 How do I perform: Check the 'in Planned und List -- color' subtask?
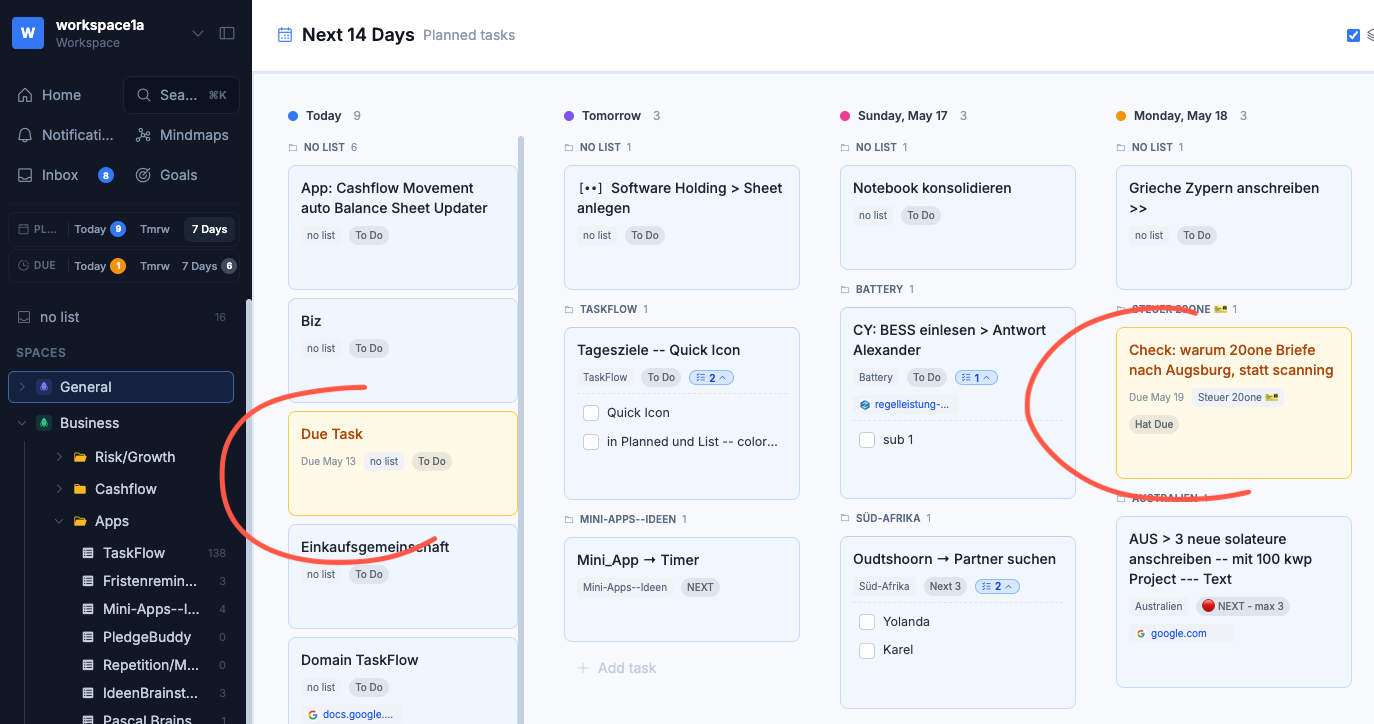pyautogui.click(x=591, y=442)
